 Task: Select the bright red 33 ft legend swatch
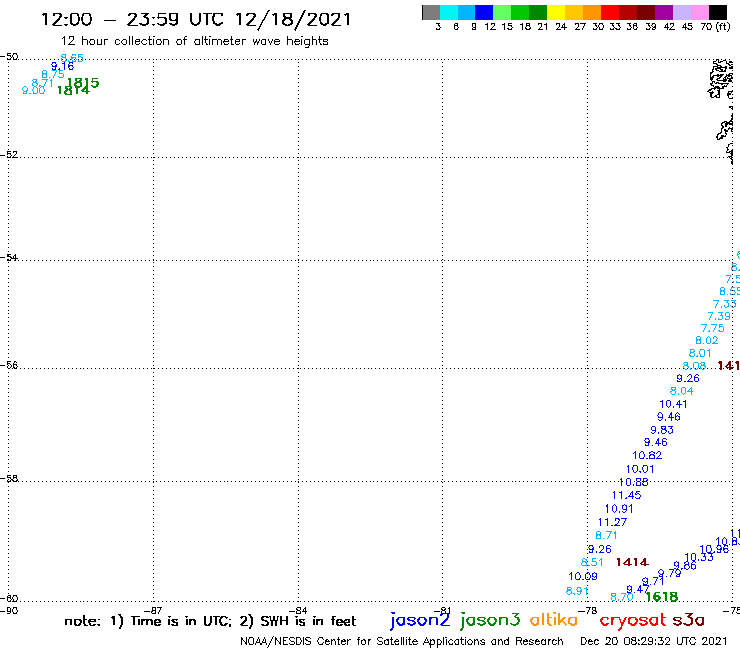(610, 12)
